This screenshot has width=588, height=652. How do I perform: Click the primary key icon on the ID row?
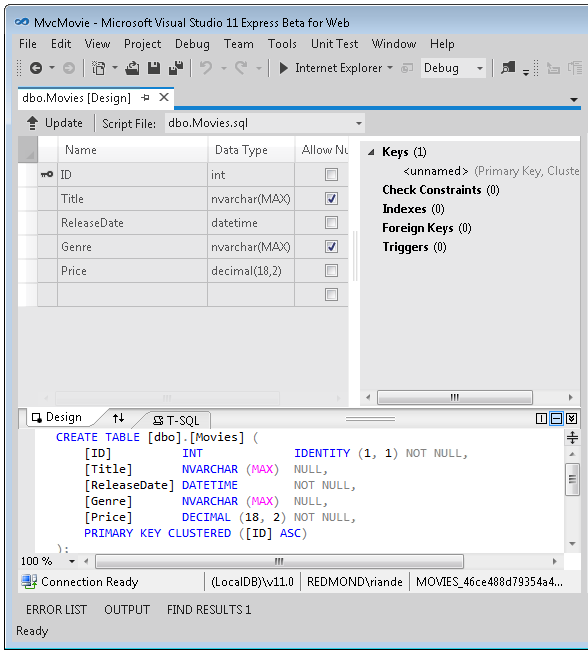coord(47,174)
